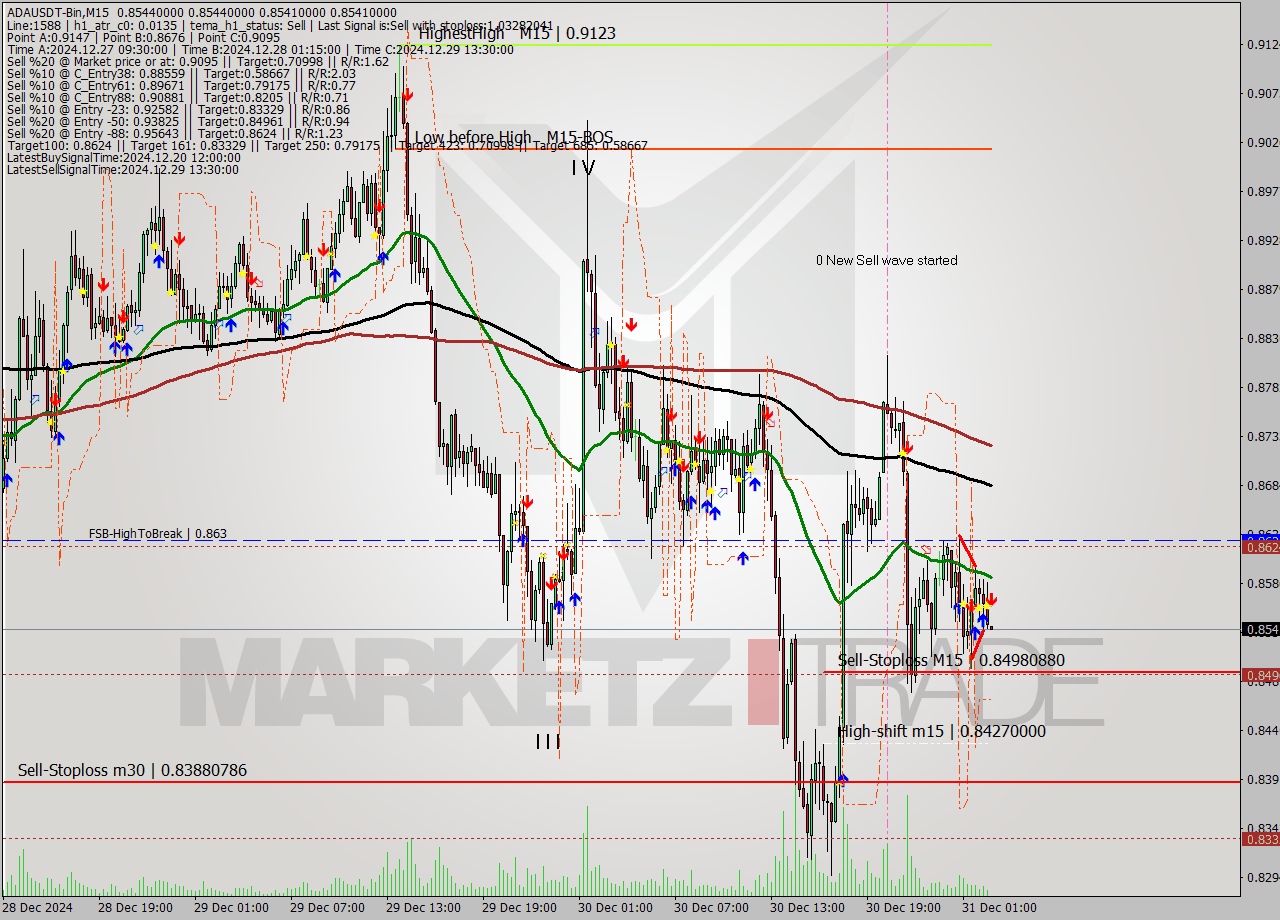The height and width of the screenshot is (920, 1280).
Task: Click the '0 New Sell wave started' text
Action: [886, 260]
